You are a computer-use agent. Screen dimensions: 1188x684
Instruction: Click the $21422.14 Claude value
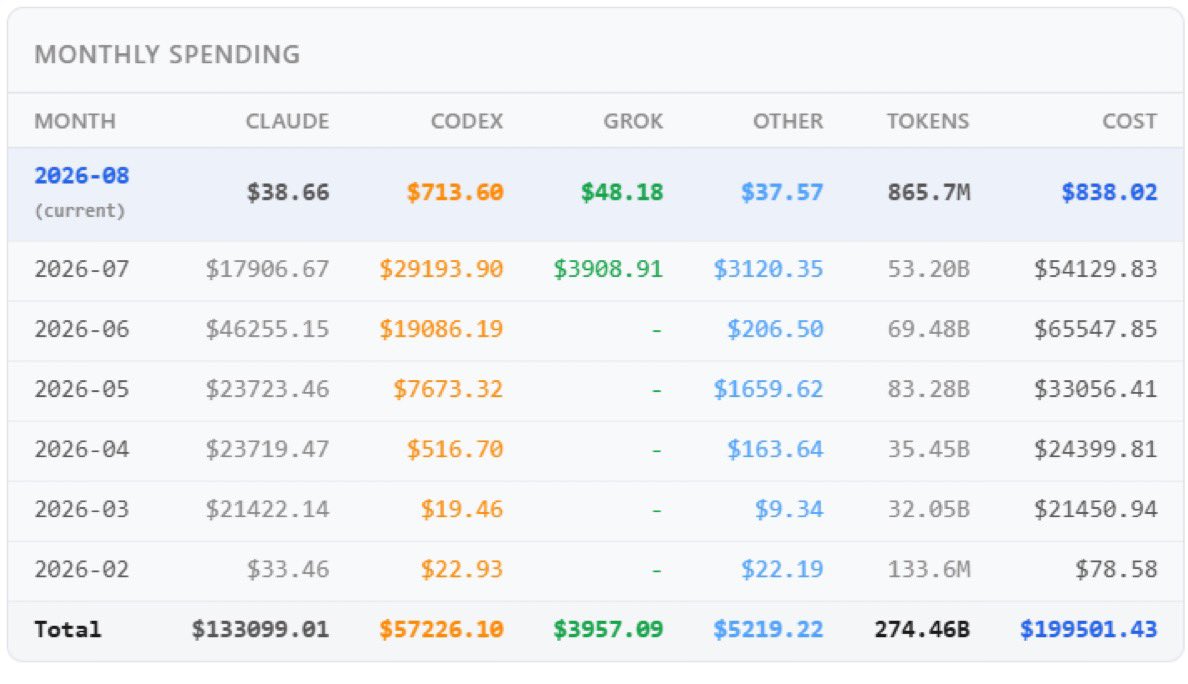click(x=267, y=509)
